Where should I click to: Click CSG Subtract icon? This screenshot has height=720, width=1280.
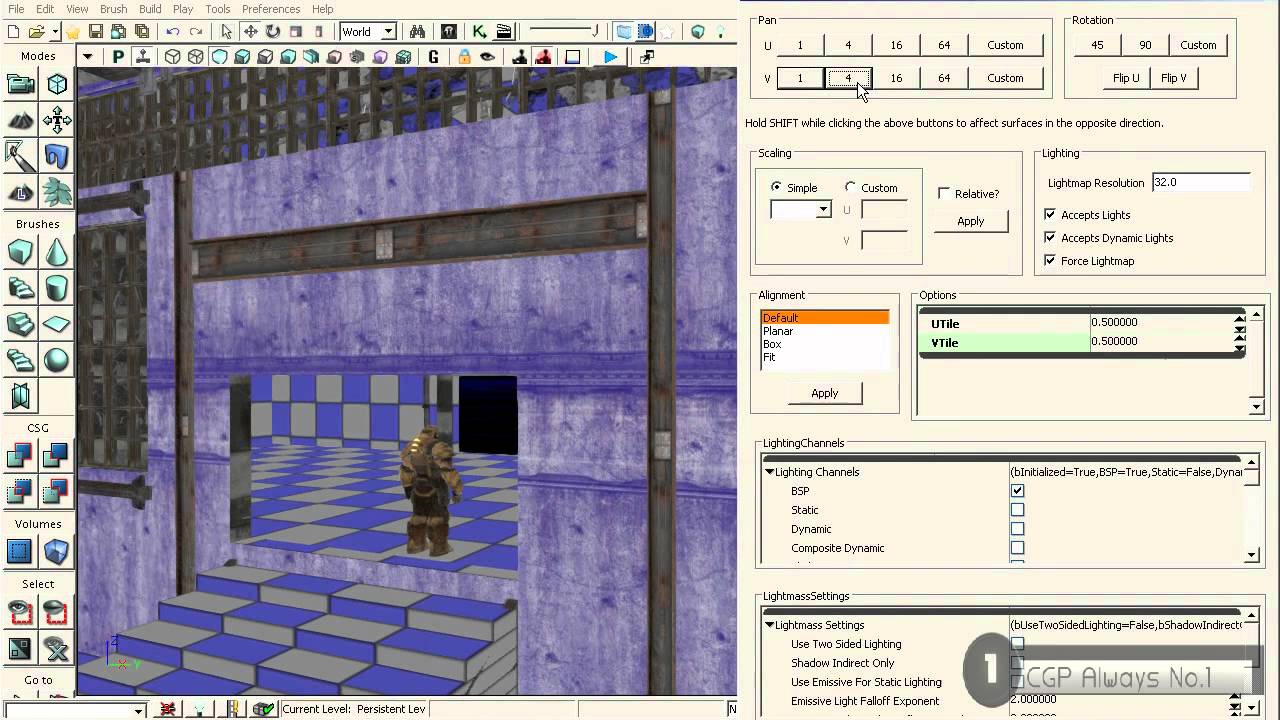(x=57, y=456)
